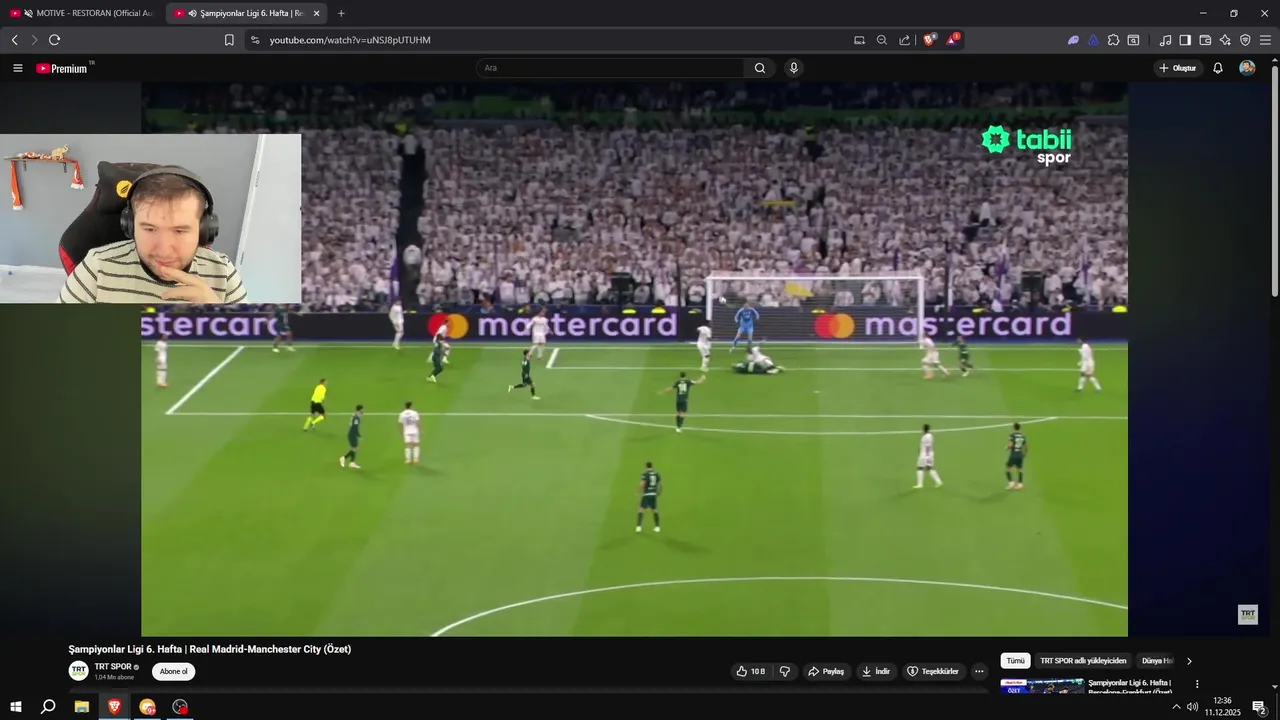
Task: Open Brave Shields lion icon
Action: [x=929, y=40]
